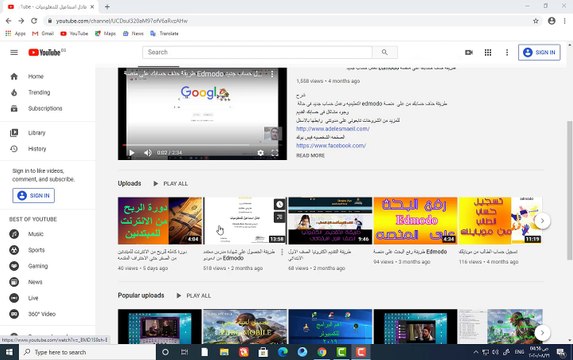Open options menu for the 13:58 video
The width and height of the screenshot is (573, 360).
[282, 252]
